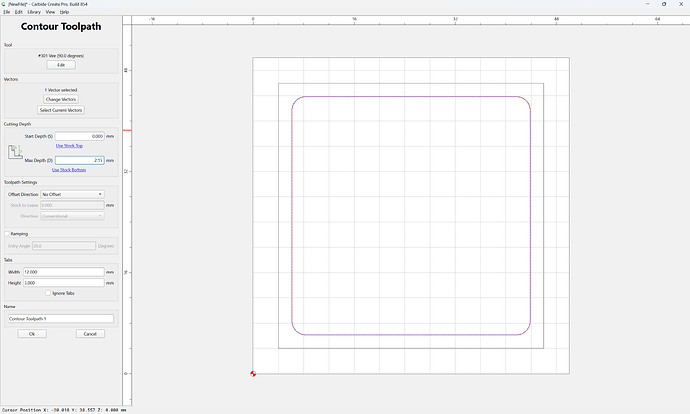Enable the Ramping checkbox
This screenshot has height=414, width=690.
[7, 234]
